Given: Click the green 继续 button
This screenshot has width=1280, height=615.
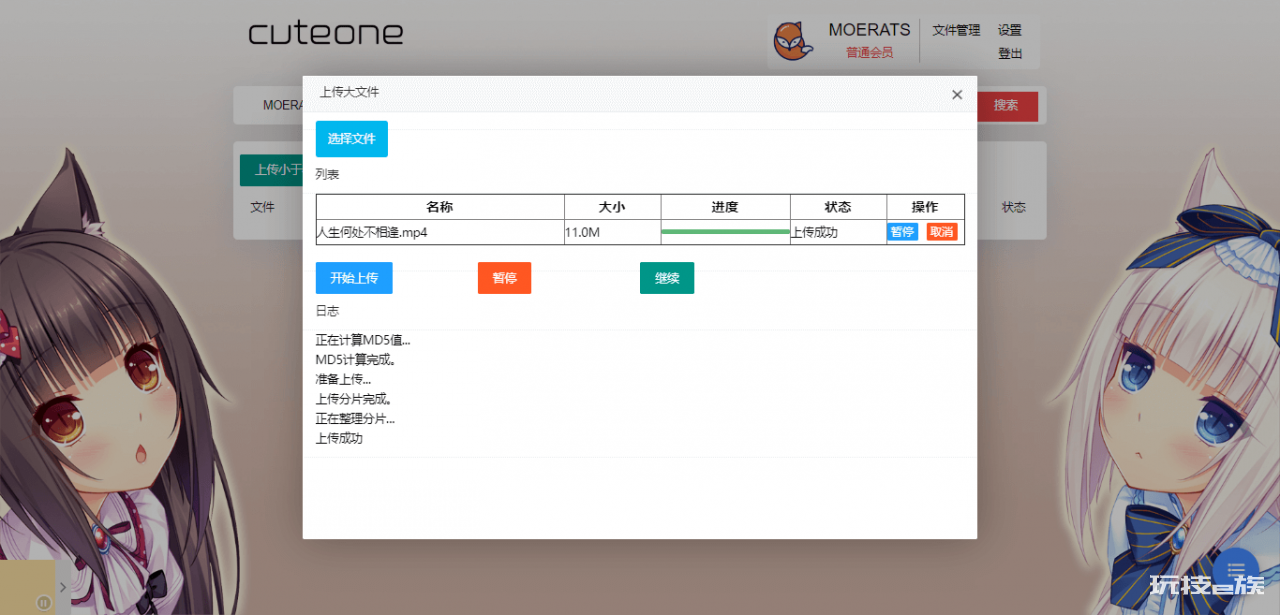Looking at the screenshot, I should 667,278.
